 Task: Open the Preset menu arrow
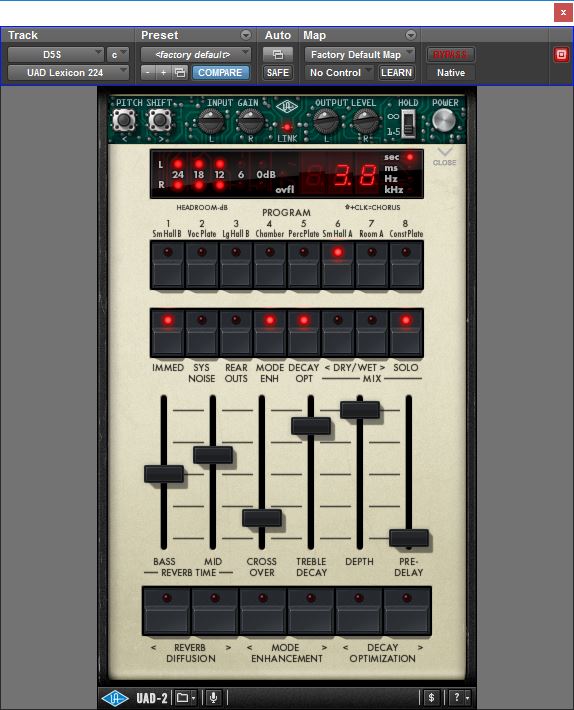pyautogui.click(x=245, y=35)
